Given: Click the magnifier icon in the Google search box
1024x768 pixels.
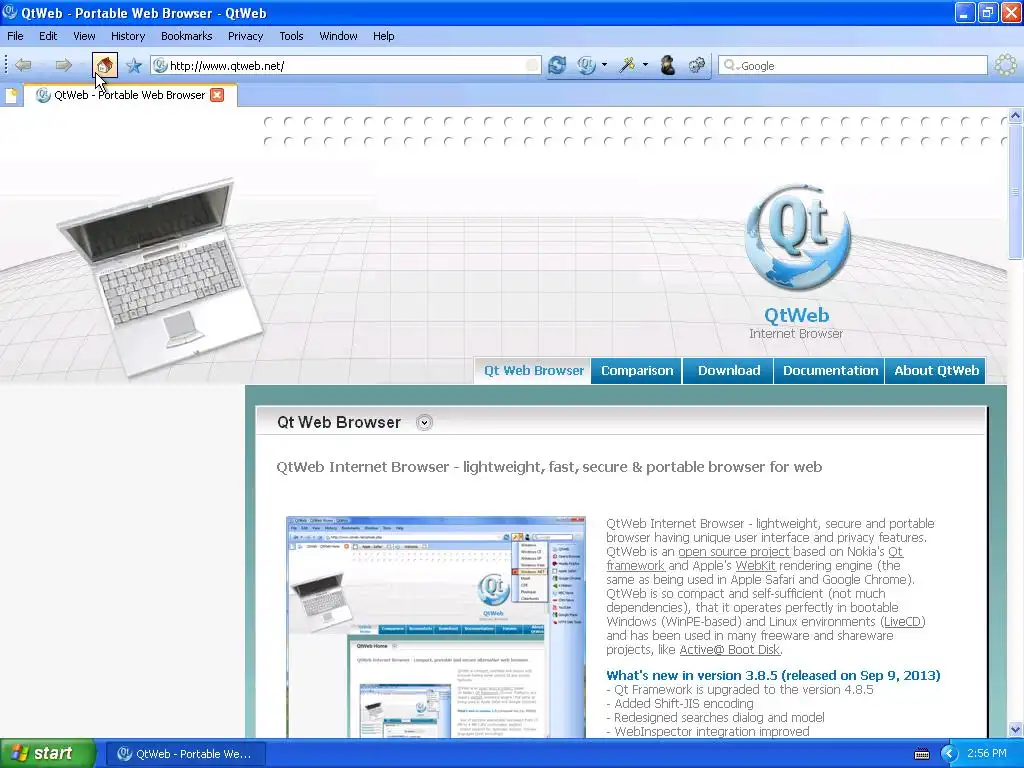Looking at the screenshot, I should (x=730, y=65).
